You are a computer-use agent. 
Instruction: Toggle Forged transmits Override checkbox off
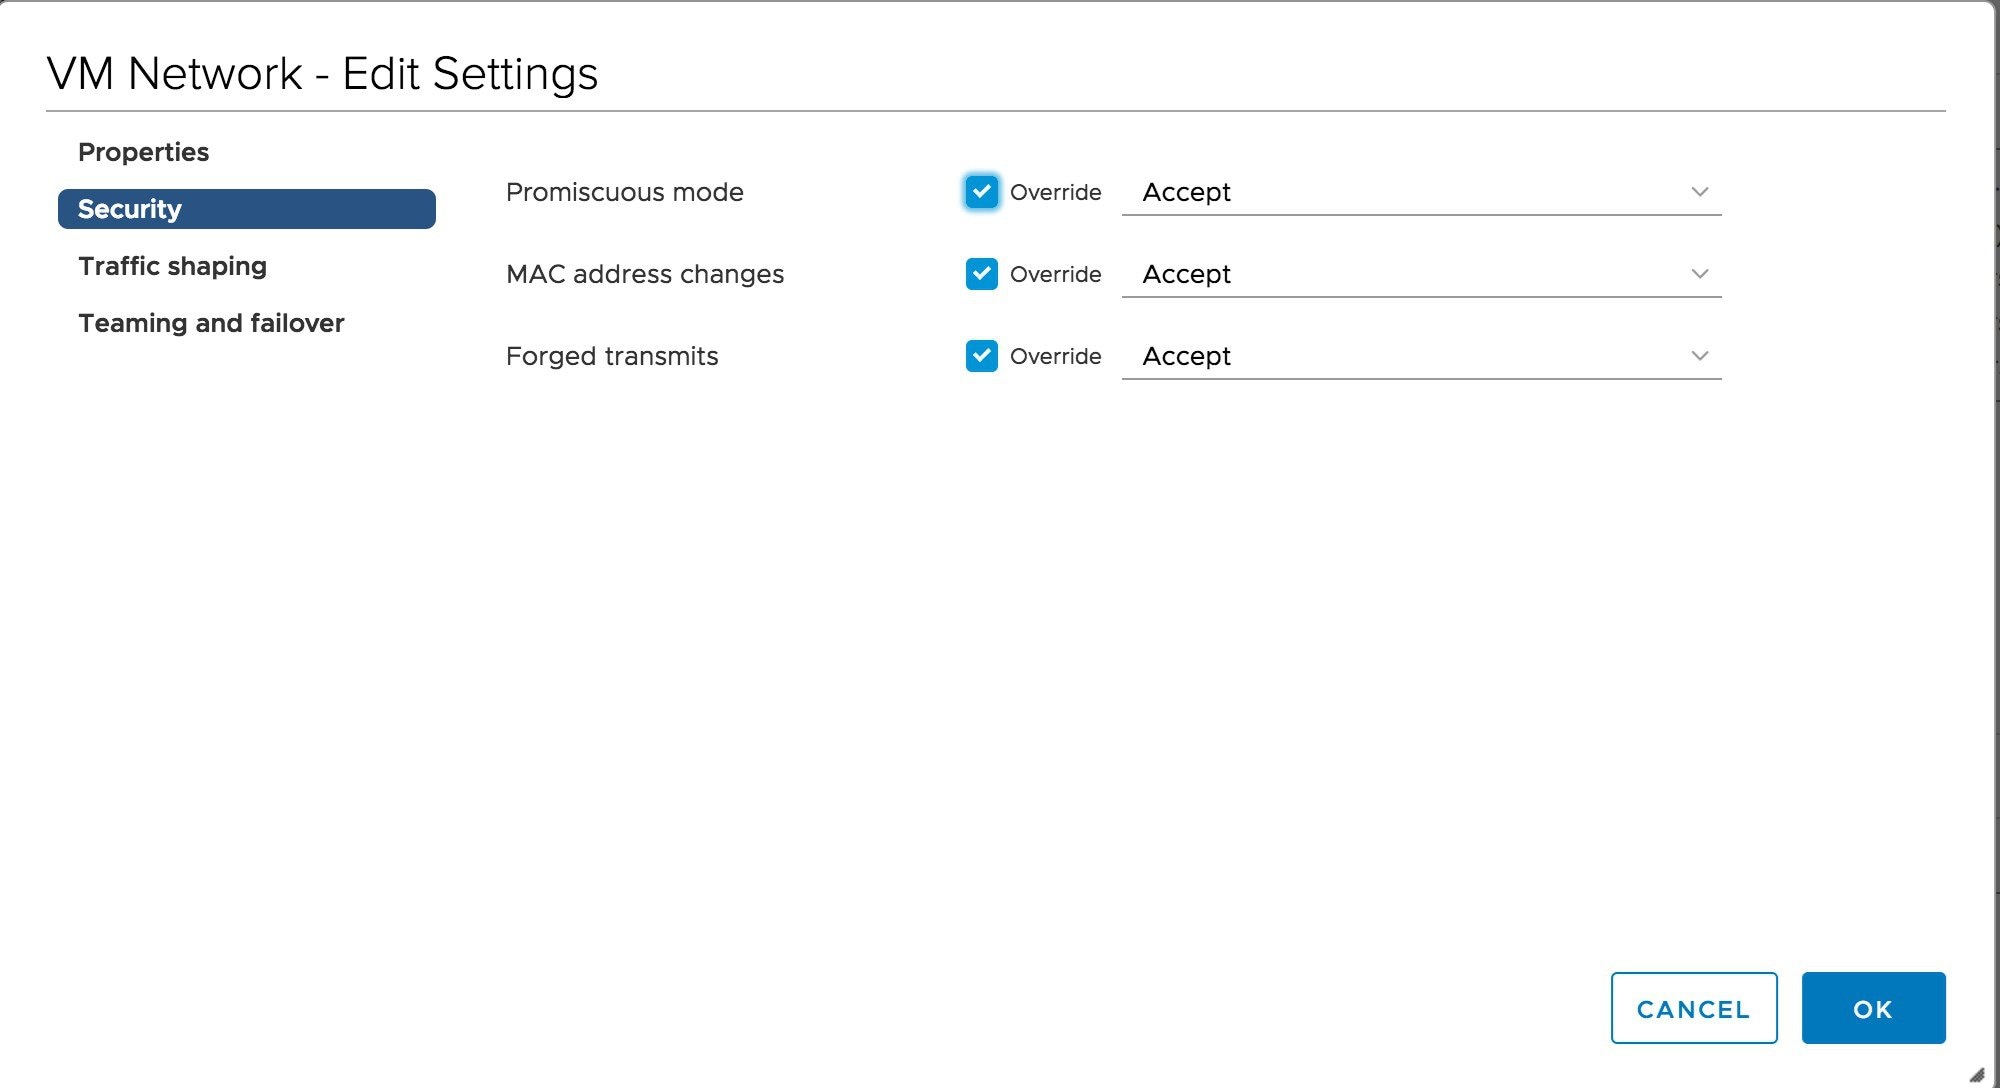coord(981,355)
